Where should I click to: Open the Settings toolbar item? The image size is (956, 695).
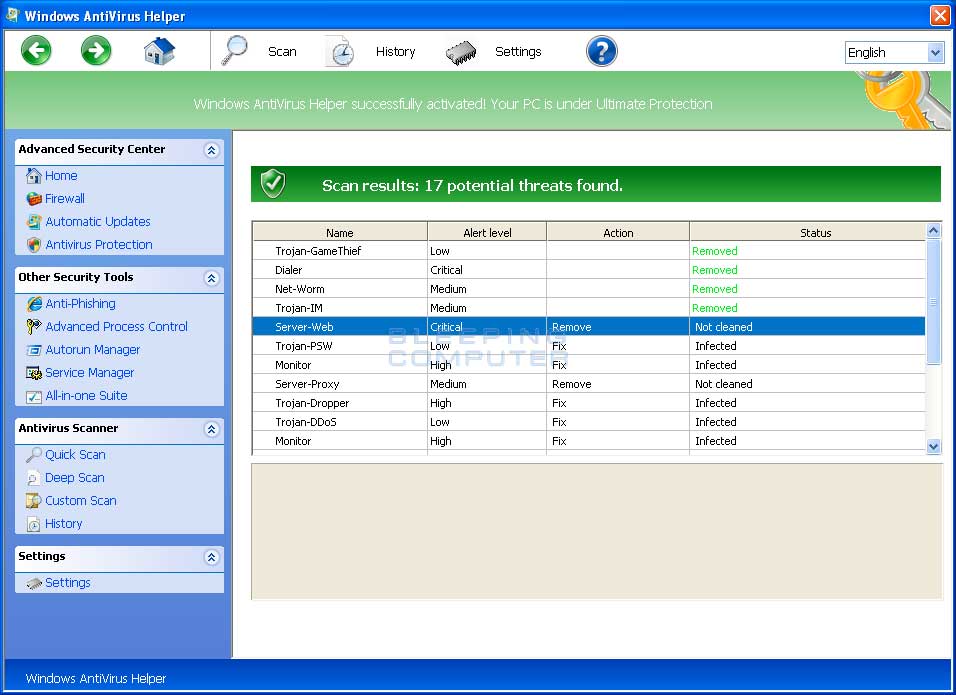click(x=518, y=52)
